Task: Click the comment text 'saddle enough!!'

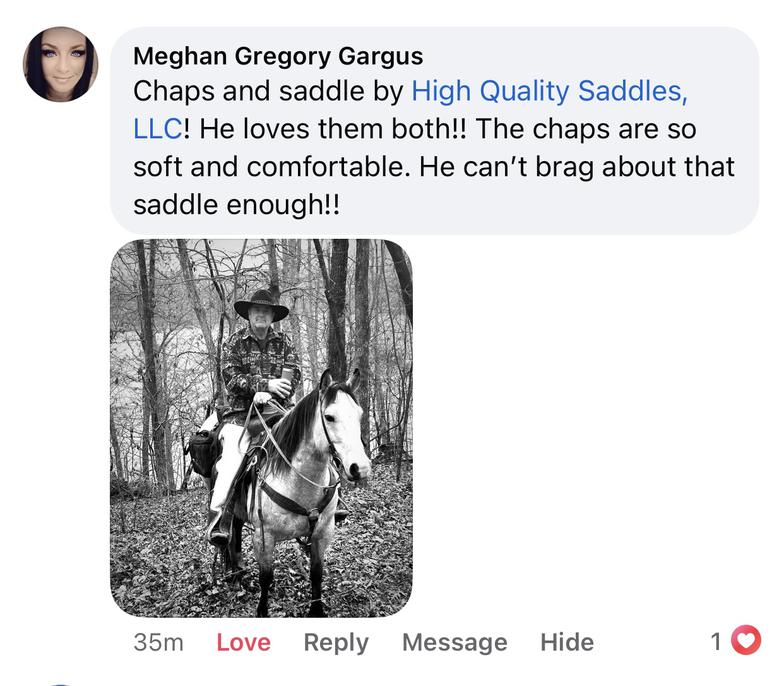Action: (x=235, y=203)
